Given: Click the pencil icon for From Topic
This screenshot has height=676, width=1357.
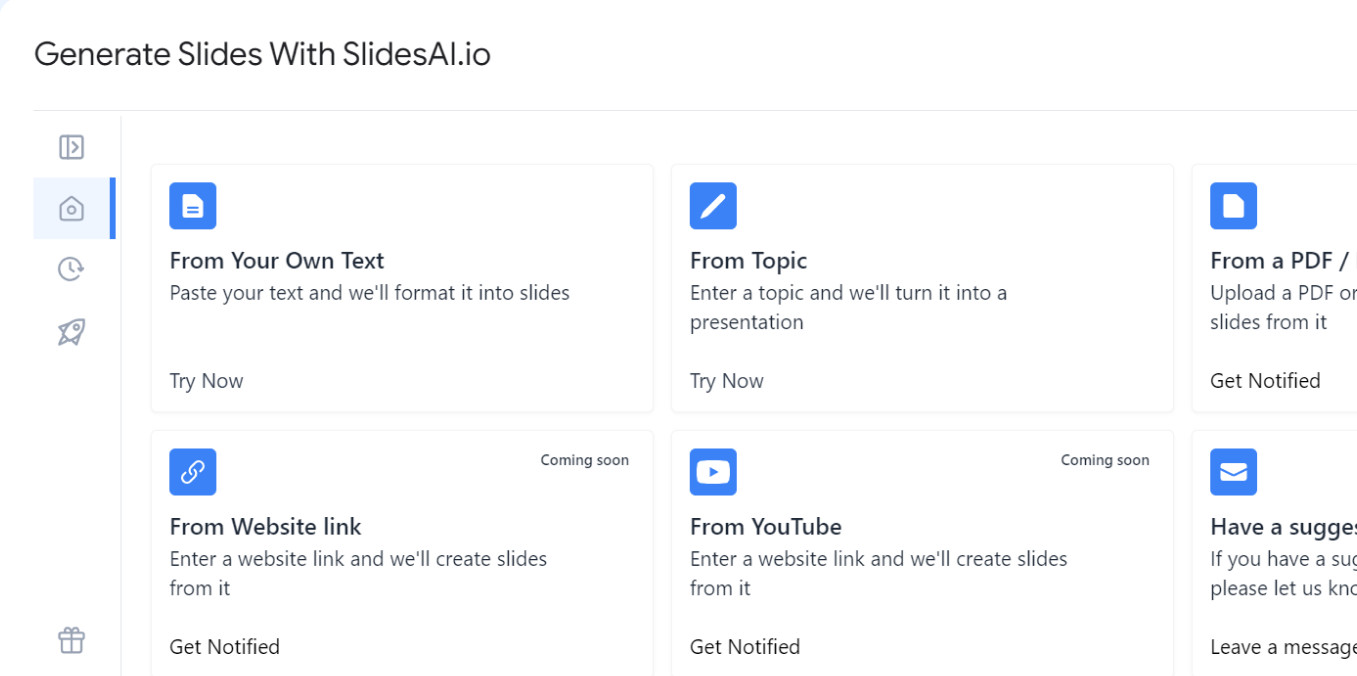Looking at the screenshot, I should click(713, 206).
